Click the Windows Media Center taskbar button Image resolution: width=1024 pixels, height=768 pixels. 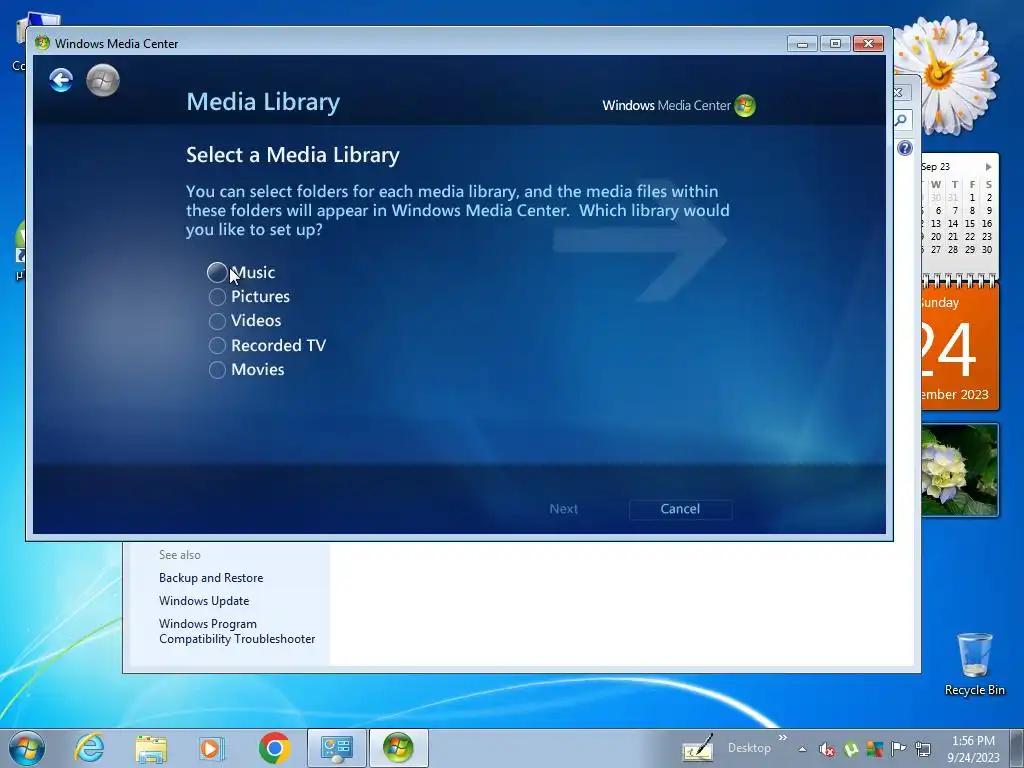point(398,748)
